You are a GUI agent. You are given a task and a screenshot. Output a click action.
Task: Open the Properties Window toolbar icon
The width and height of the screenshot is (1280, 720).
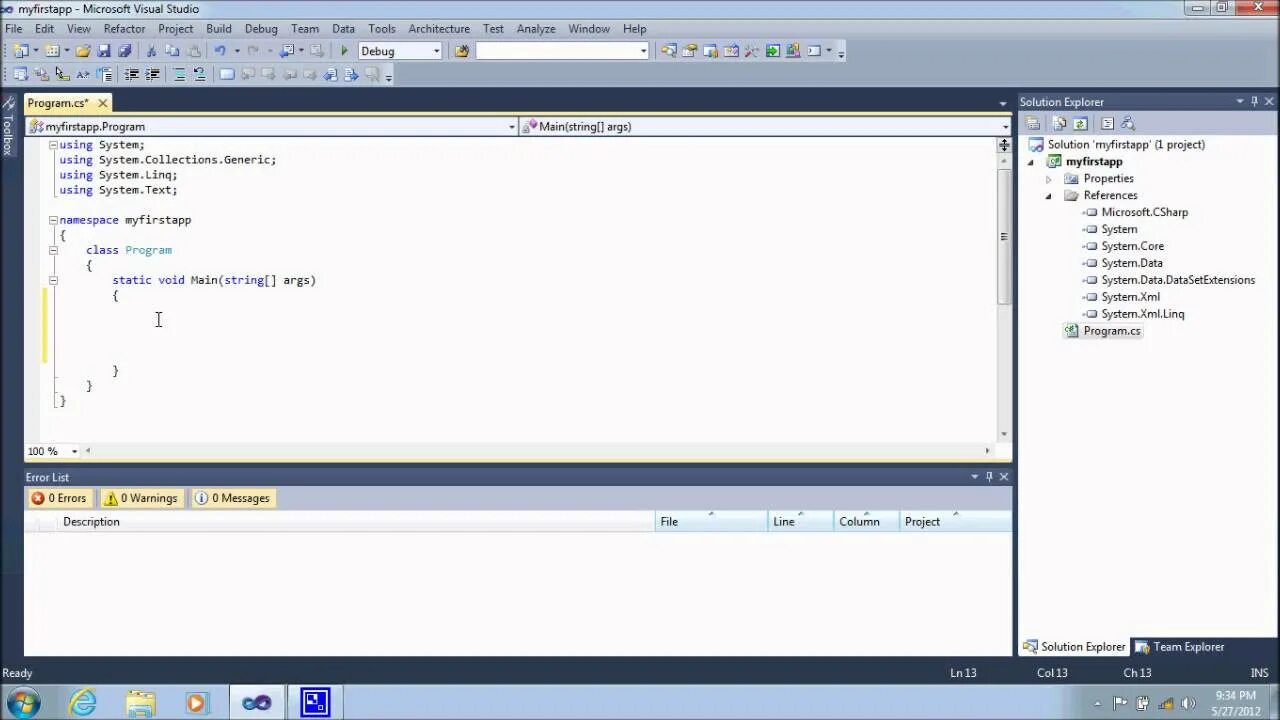pyautogui.click(x=689, y=51)
